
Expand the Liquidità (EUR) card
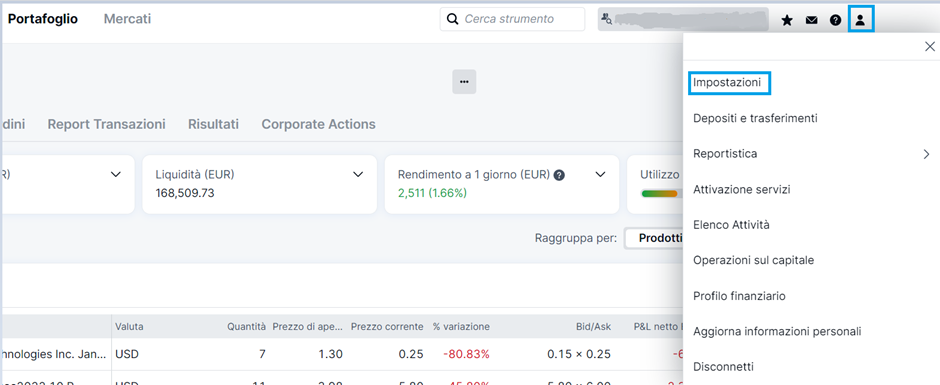tap(358, 175)
